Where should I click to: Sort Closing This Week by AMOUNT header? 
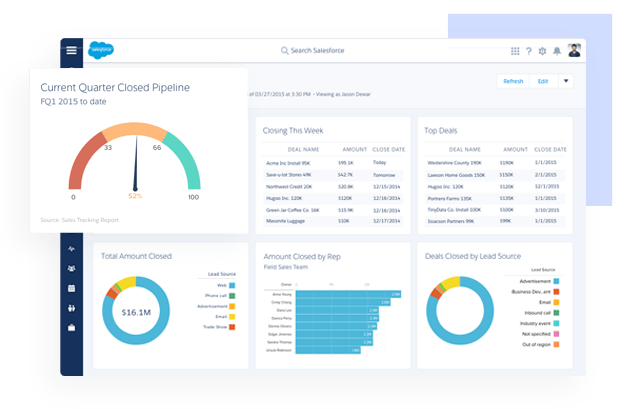[x=354, y=149]
